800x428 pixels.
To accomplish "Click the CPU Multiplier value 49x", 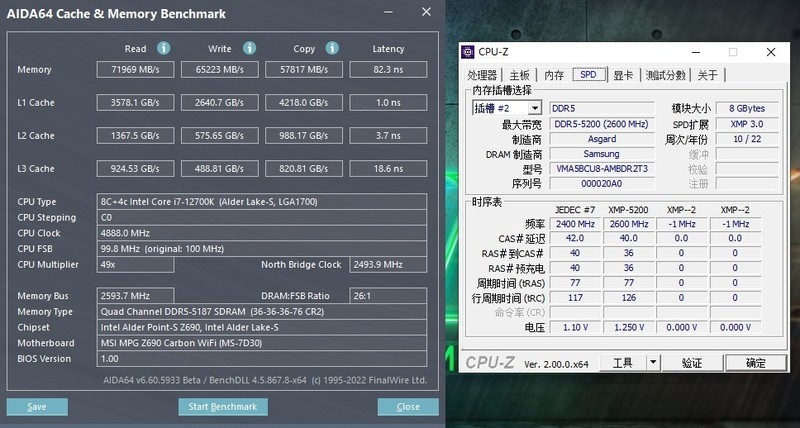I will tap(135, 265).
